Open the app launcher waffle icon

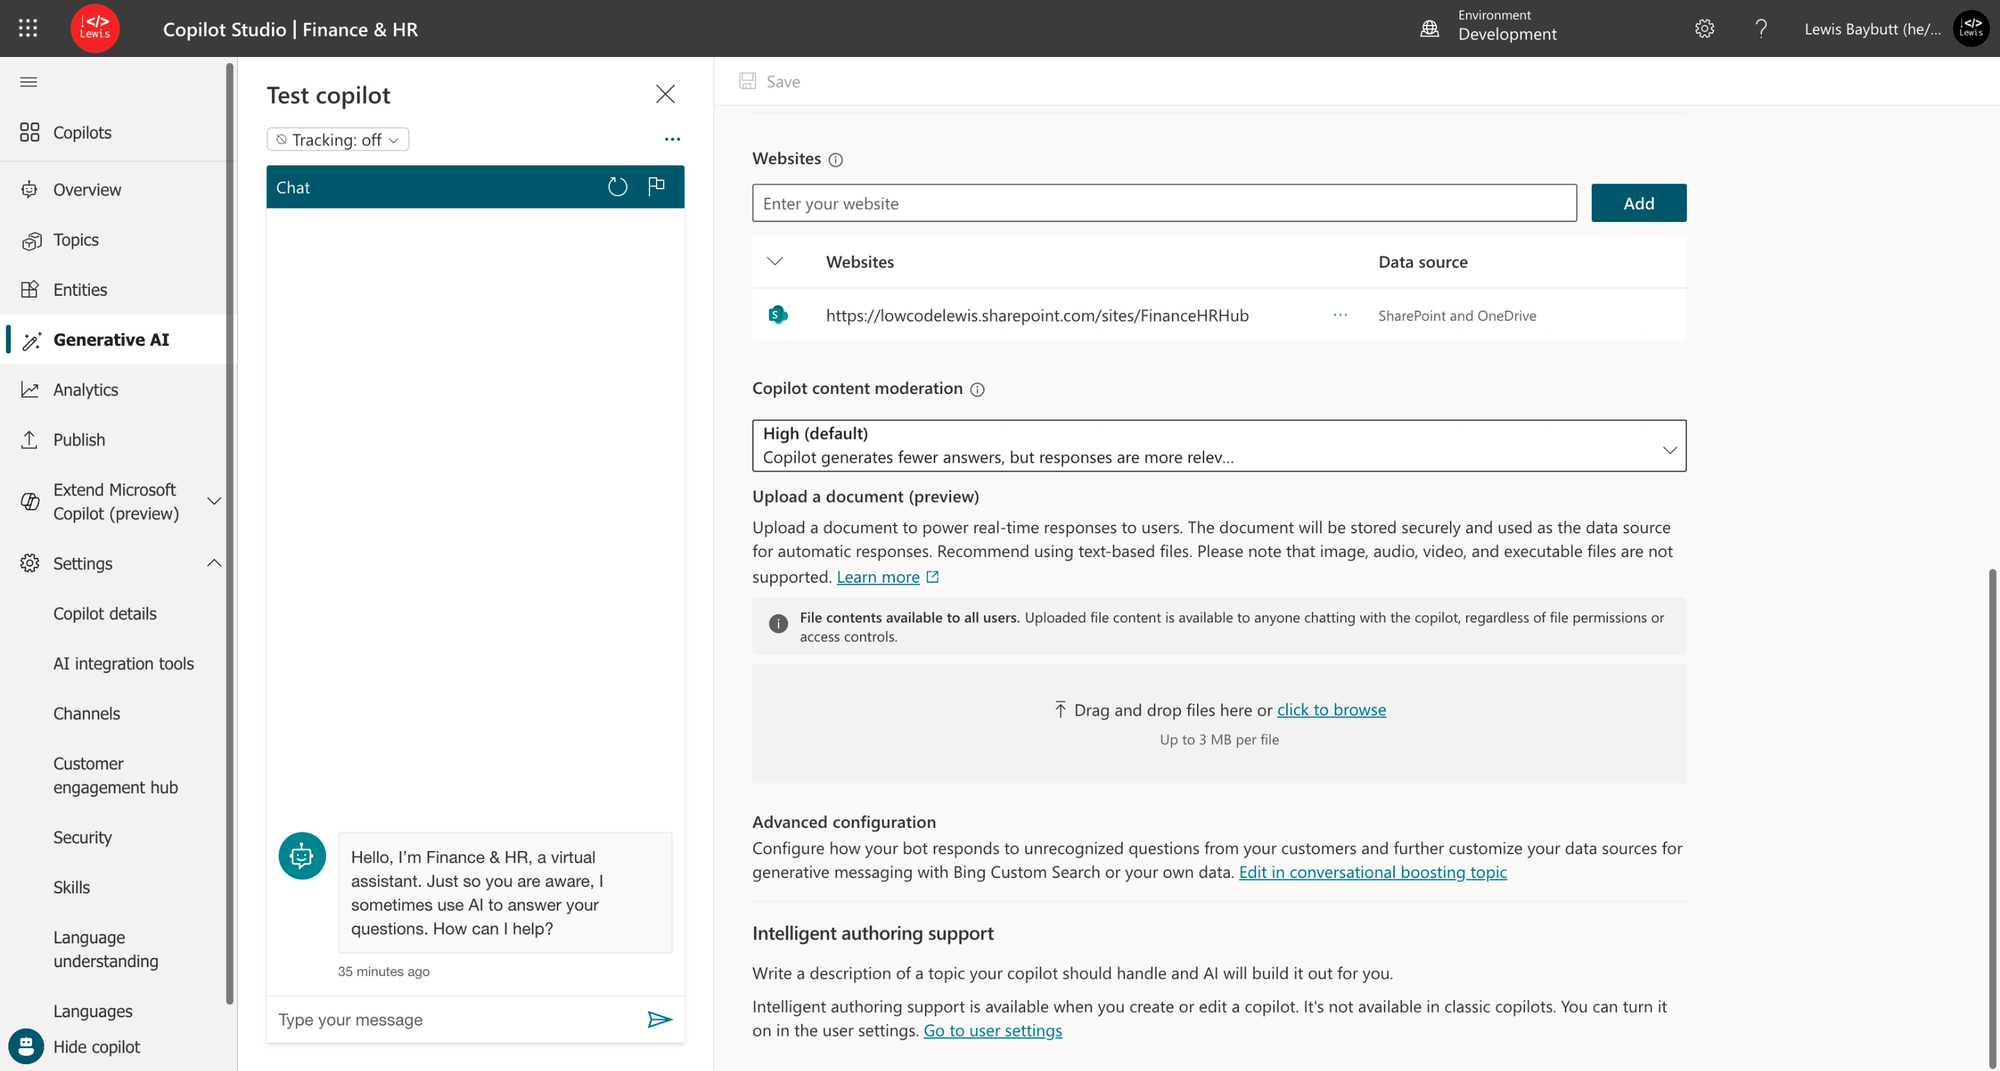click(28, 28)
